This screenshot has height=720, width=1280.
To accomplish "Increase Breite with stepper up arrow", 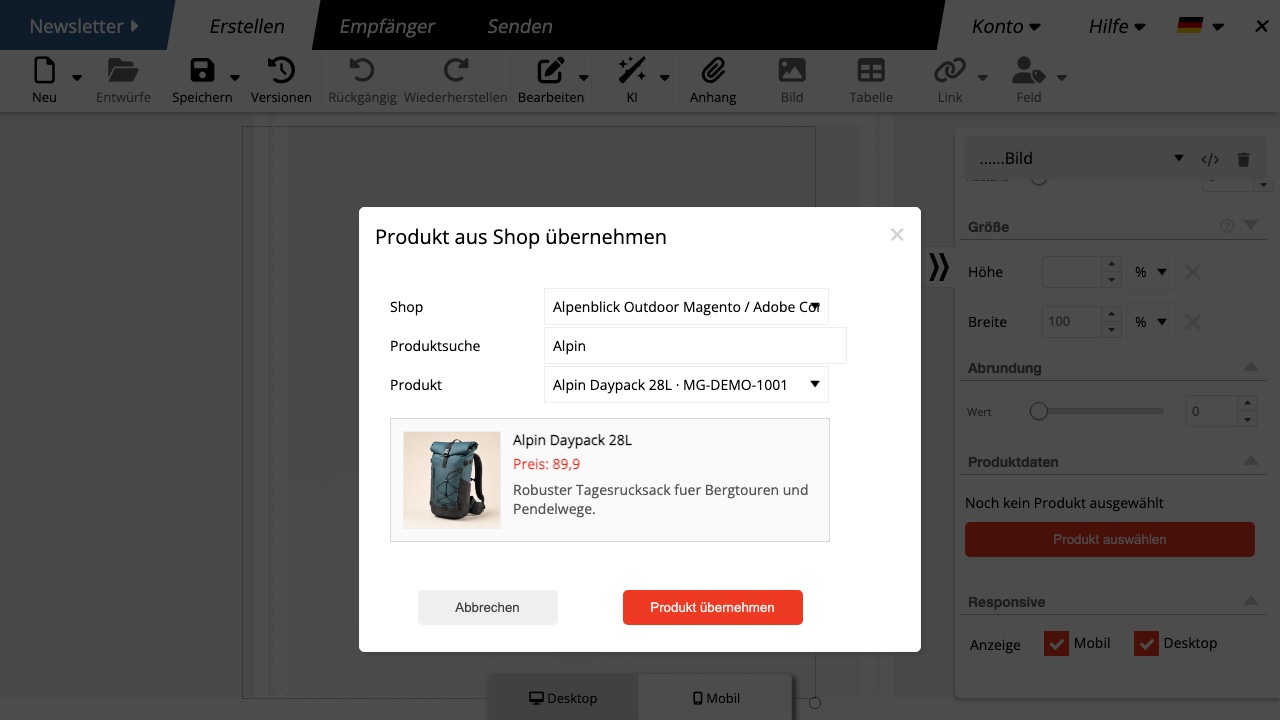I will coord(1111,315).
